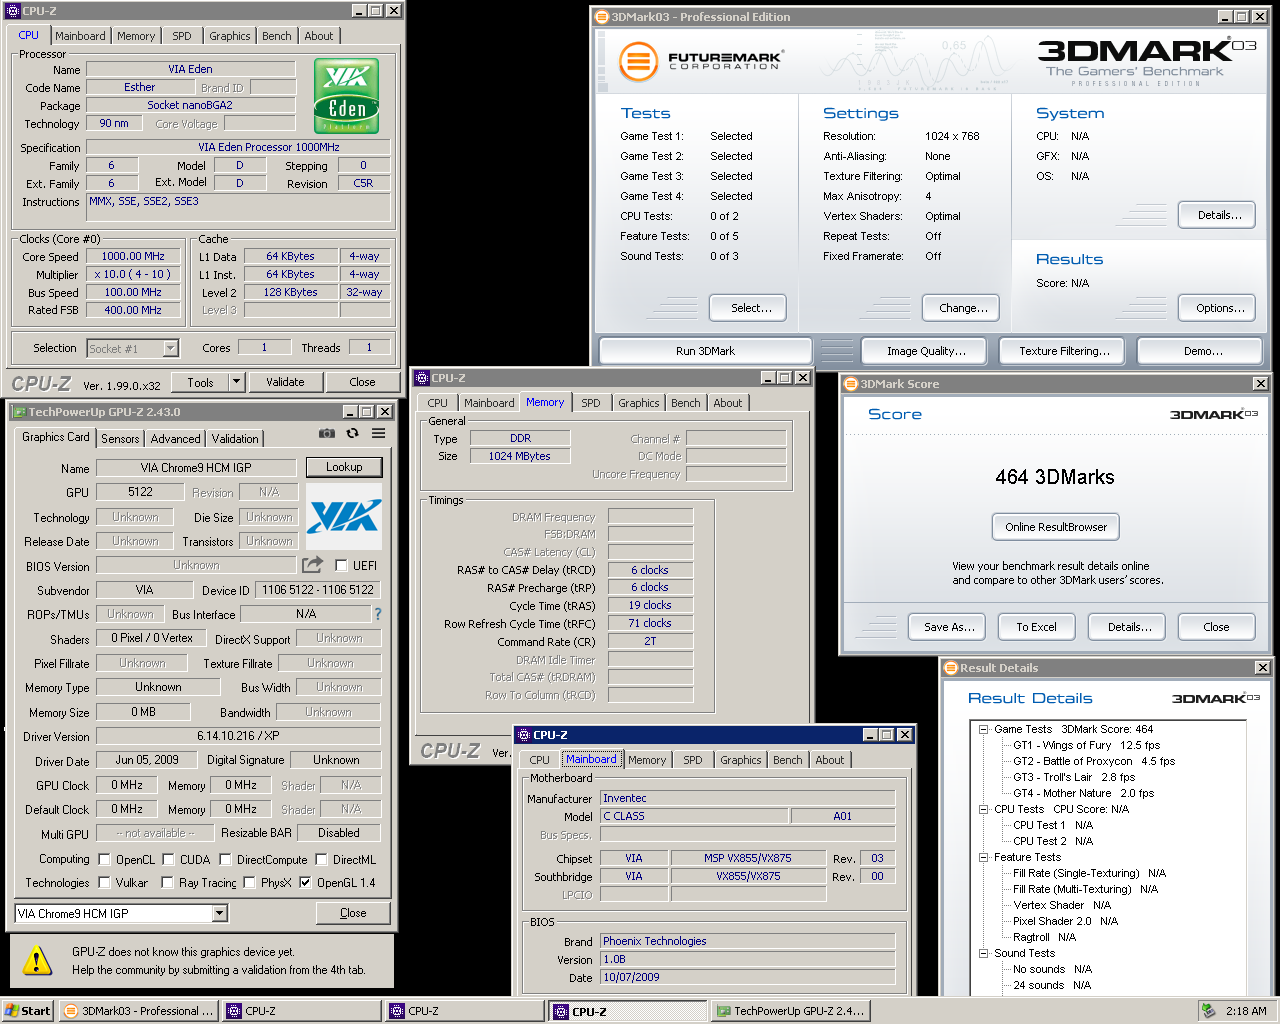Switch to 3DMark03 Professional taskbar item
Viewport: 1280px width, 1024px height.
point(138,1011)
